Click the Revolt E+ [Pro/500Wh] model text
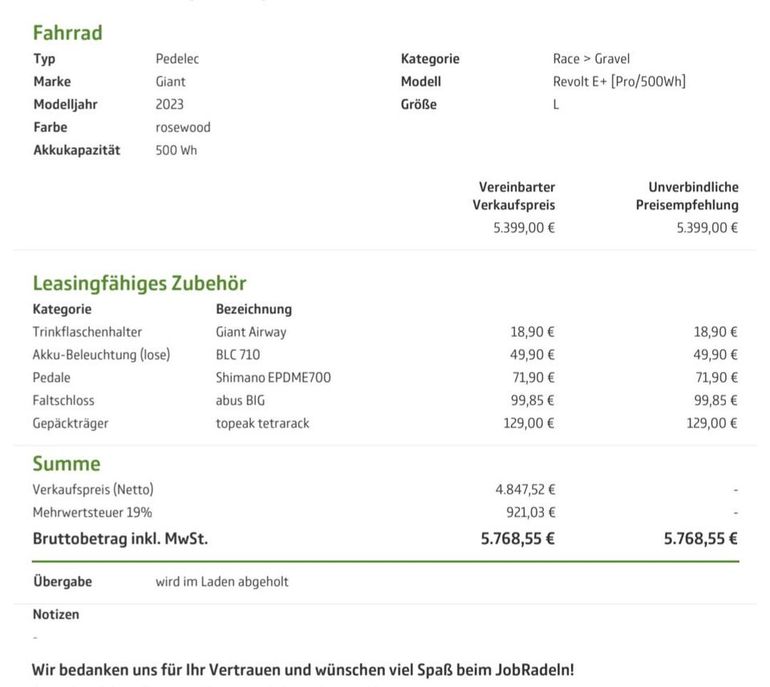Screen dimensions: 770x687 tap(619, 82)
